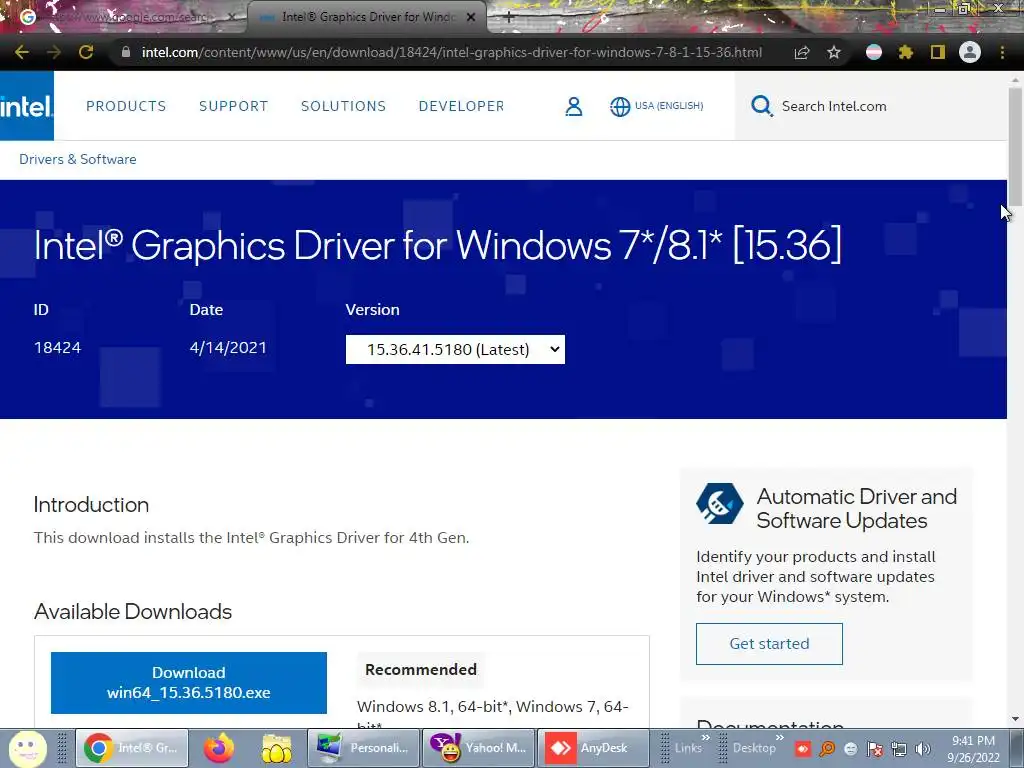1024x768 pixels.
Task: Click the date 4/14/2021
Action: click(228, 347)
